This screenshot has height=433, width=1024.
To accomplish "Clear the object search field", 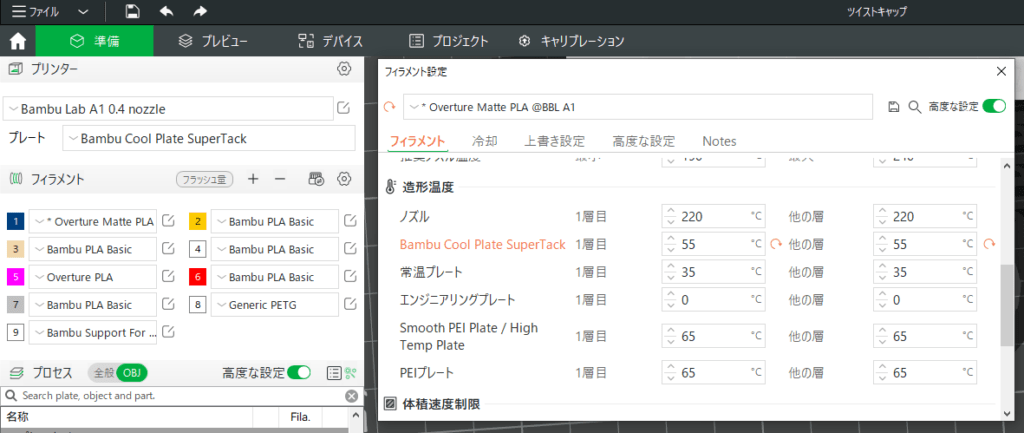I will pyautogui.click(x=351, y=396).
